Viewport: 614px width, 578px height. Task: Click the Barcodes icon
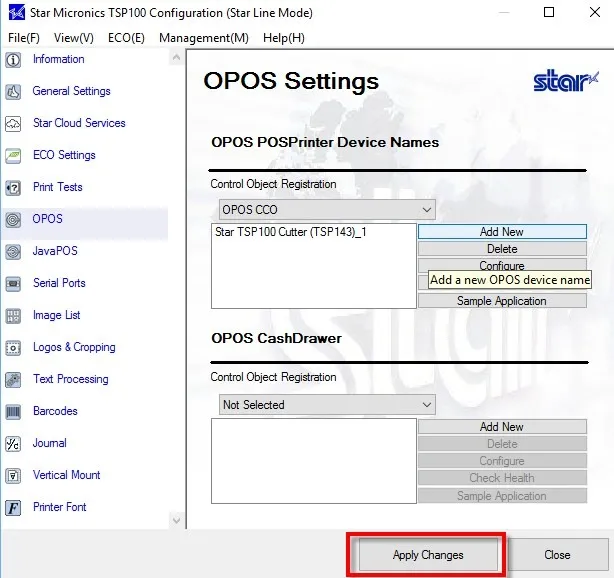pos(13,412)
